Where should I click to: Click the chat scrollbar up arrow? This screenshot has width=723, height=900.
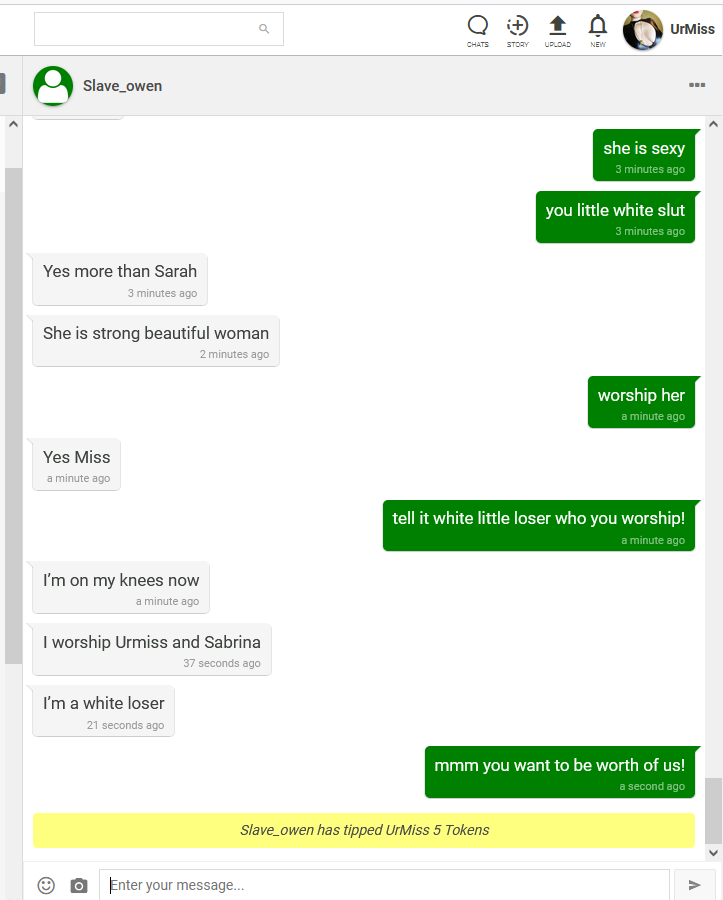[713, 124]
